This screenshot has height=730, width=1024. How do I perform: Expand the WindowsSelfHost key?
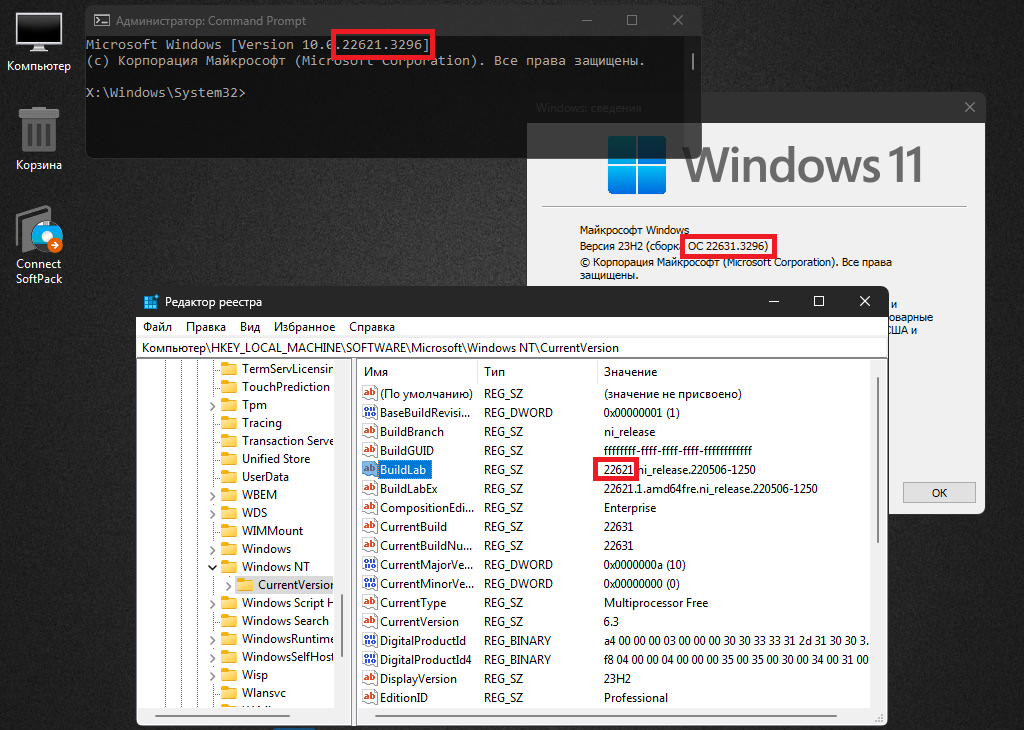pos(212,657)
